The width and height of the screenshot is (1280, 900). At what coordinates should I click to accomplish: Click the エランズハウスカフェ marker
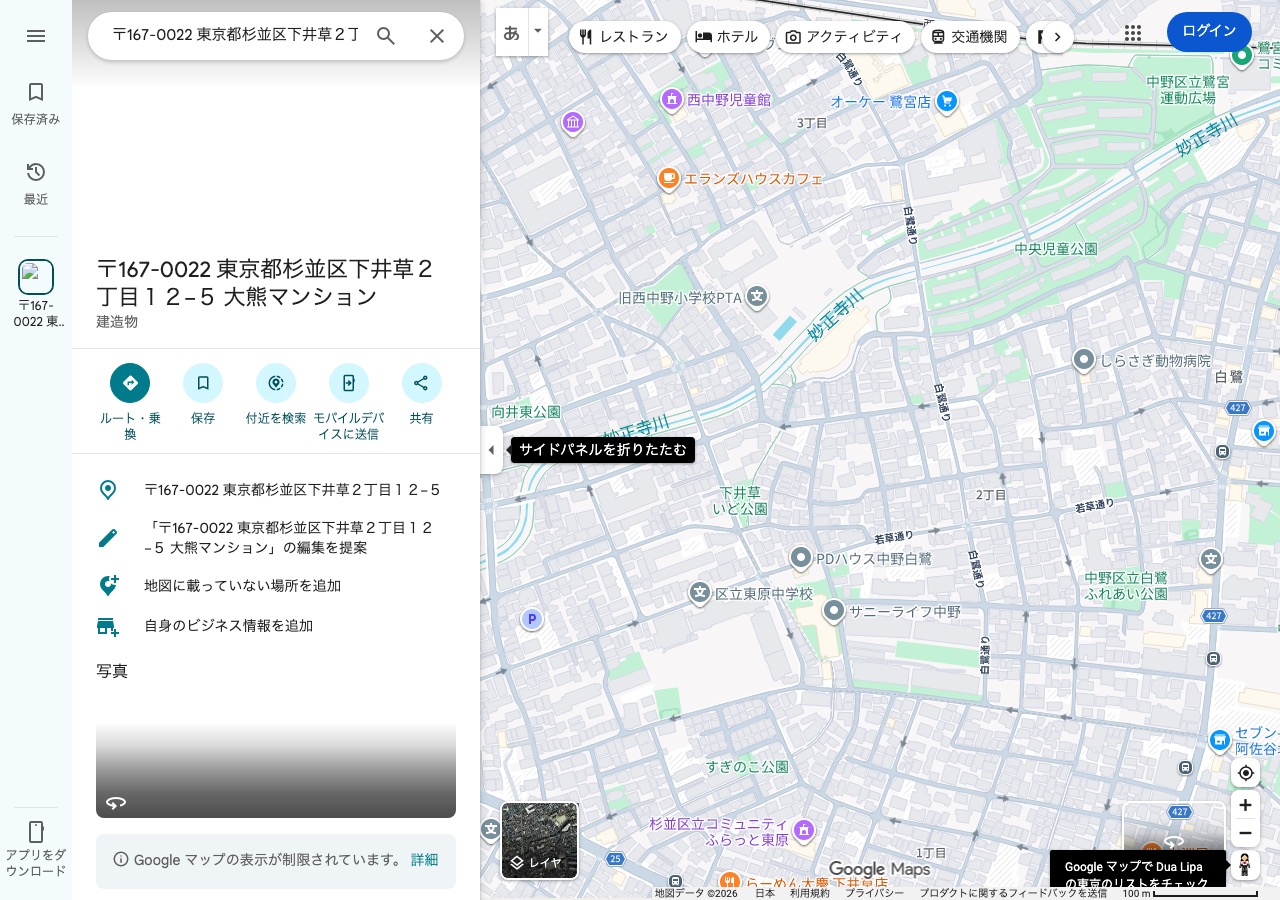(669, 178)
